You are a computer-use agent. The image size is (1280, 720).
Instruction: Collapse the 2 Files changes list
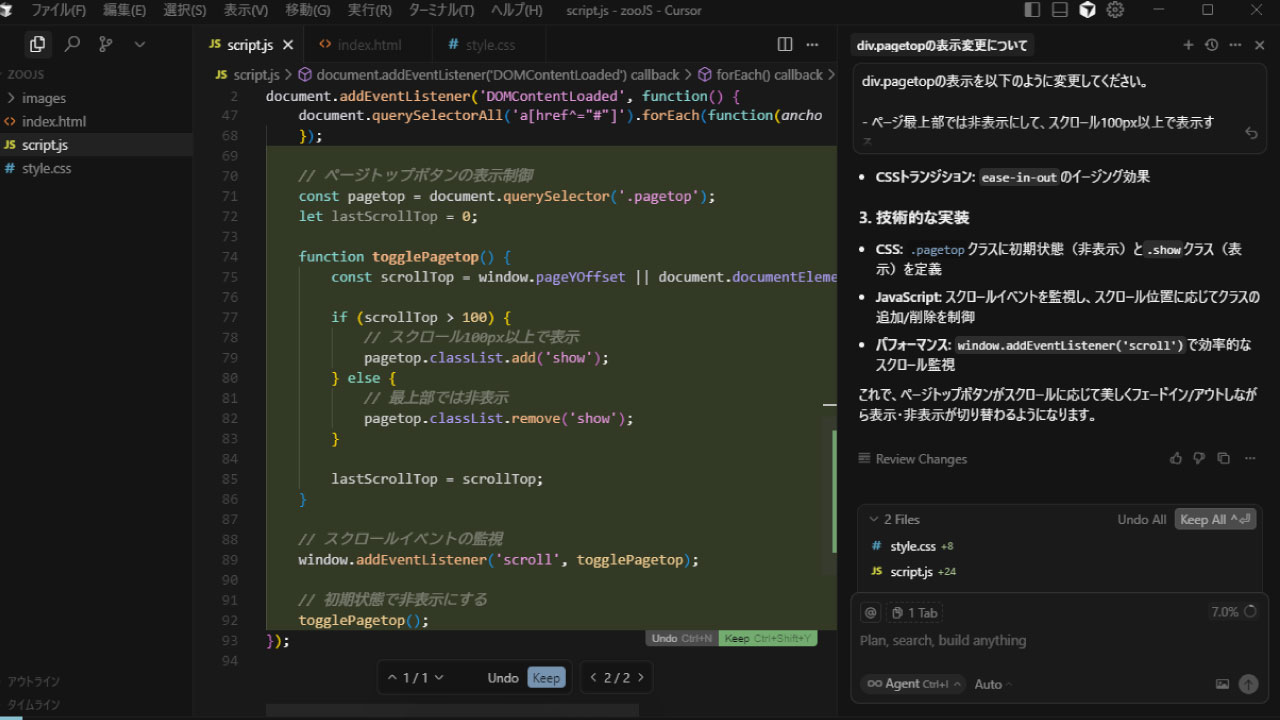coord(894,520)
